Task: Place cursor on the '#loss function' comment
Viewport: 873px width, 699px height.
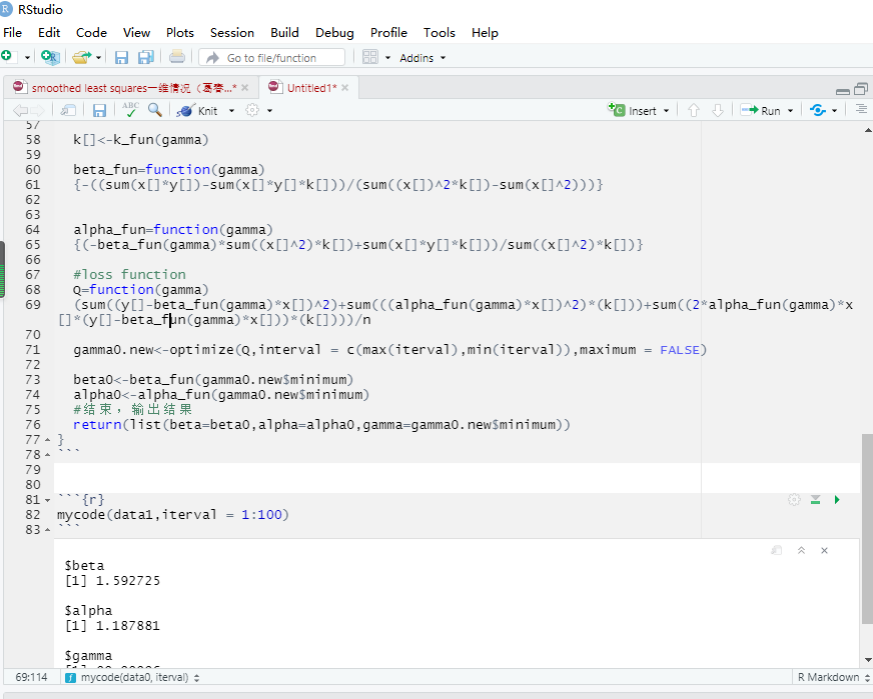Action: (129, 275)
